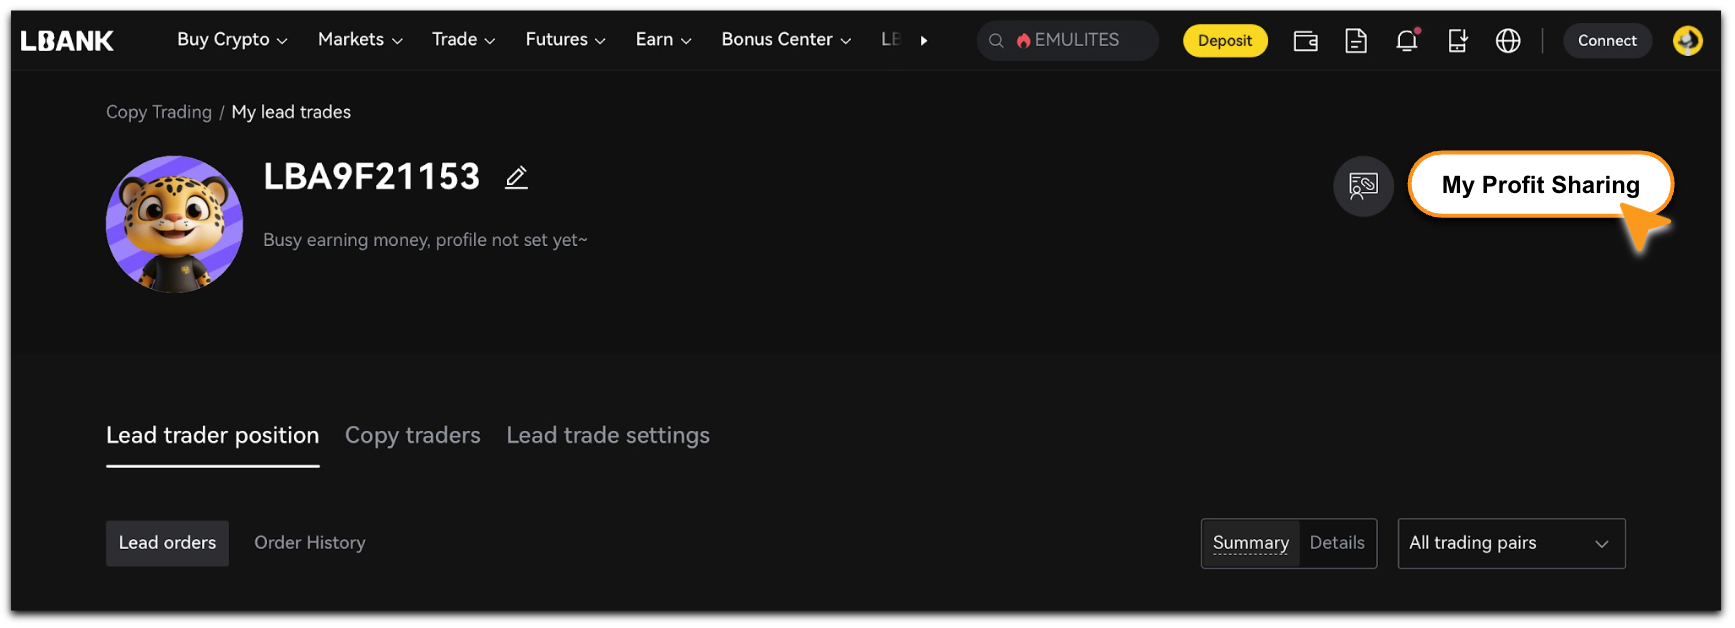Viewport: 1735px width, 628px height.
Task: Open the notifications bell
Action: [x=1406, y=40]
